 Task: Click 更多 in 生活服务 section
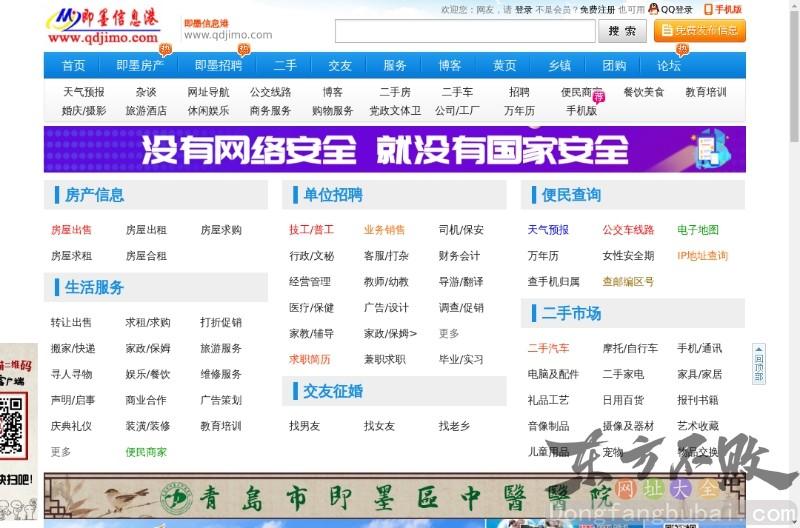(61, 452)
